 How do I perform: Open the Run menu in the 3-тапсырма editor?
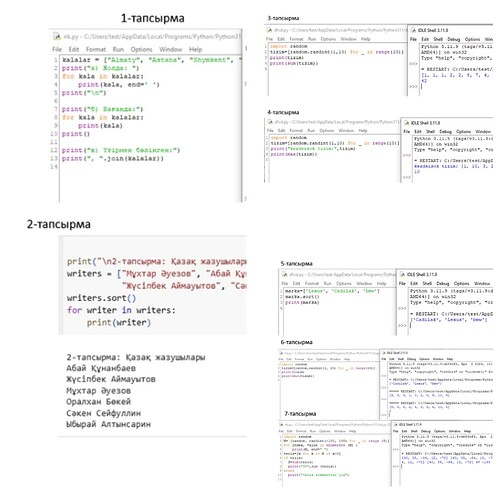click(312, 39)
